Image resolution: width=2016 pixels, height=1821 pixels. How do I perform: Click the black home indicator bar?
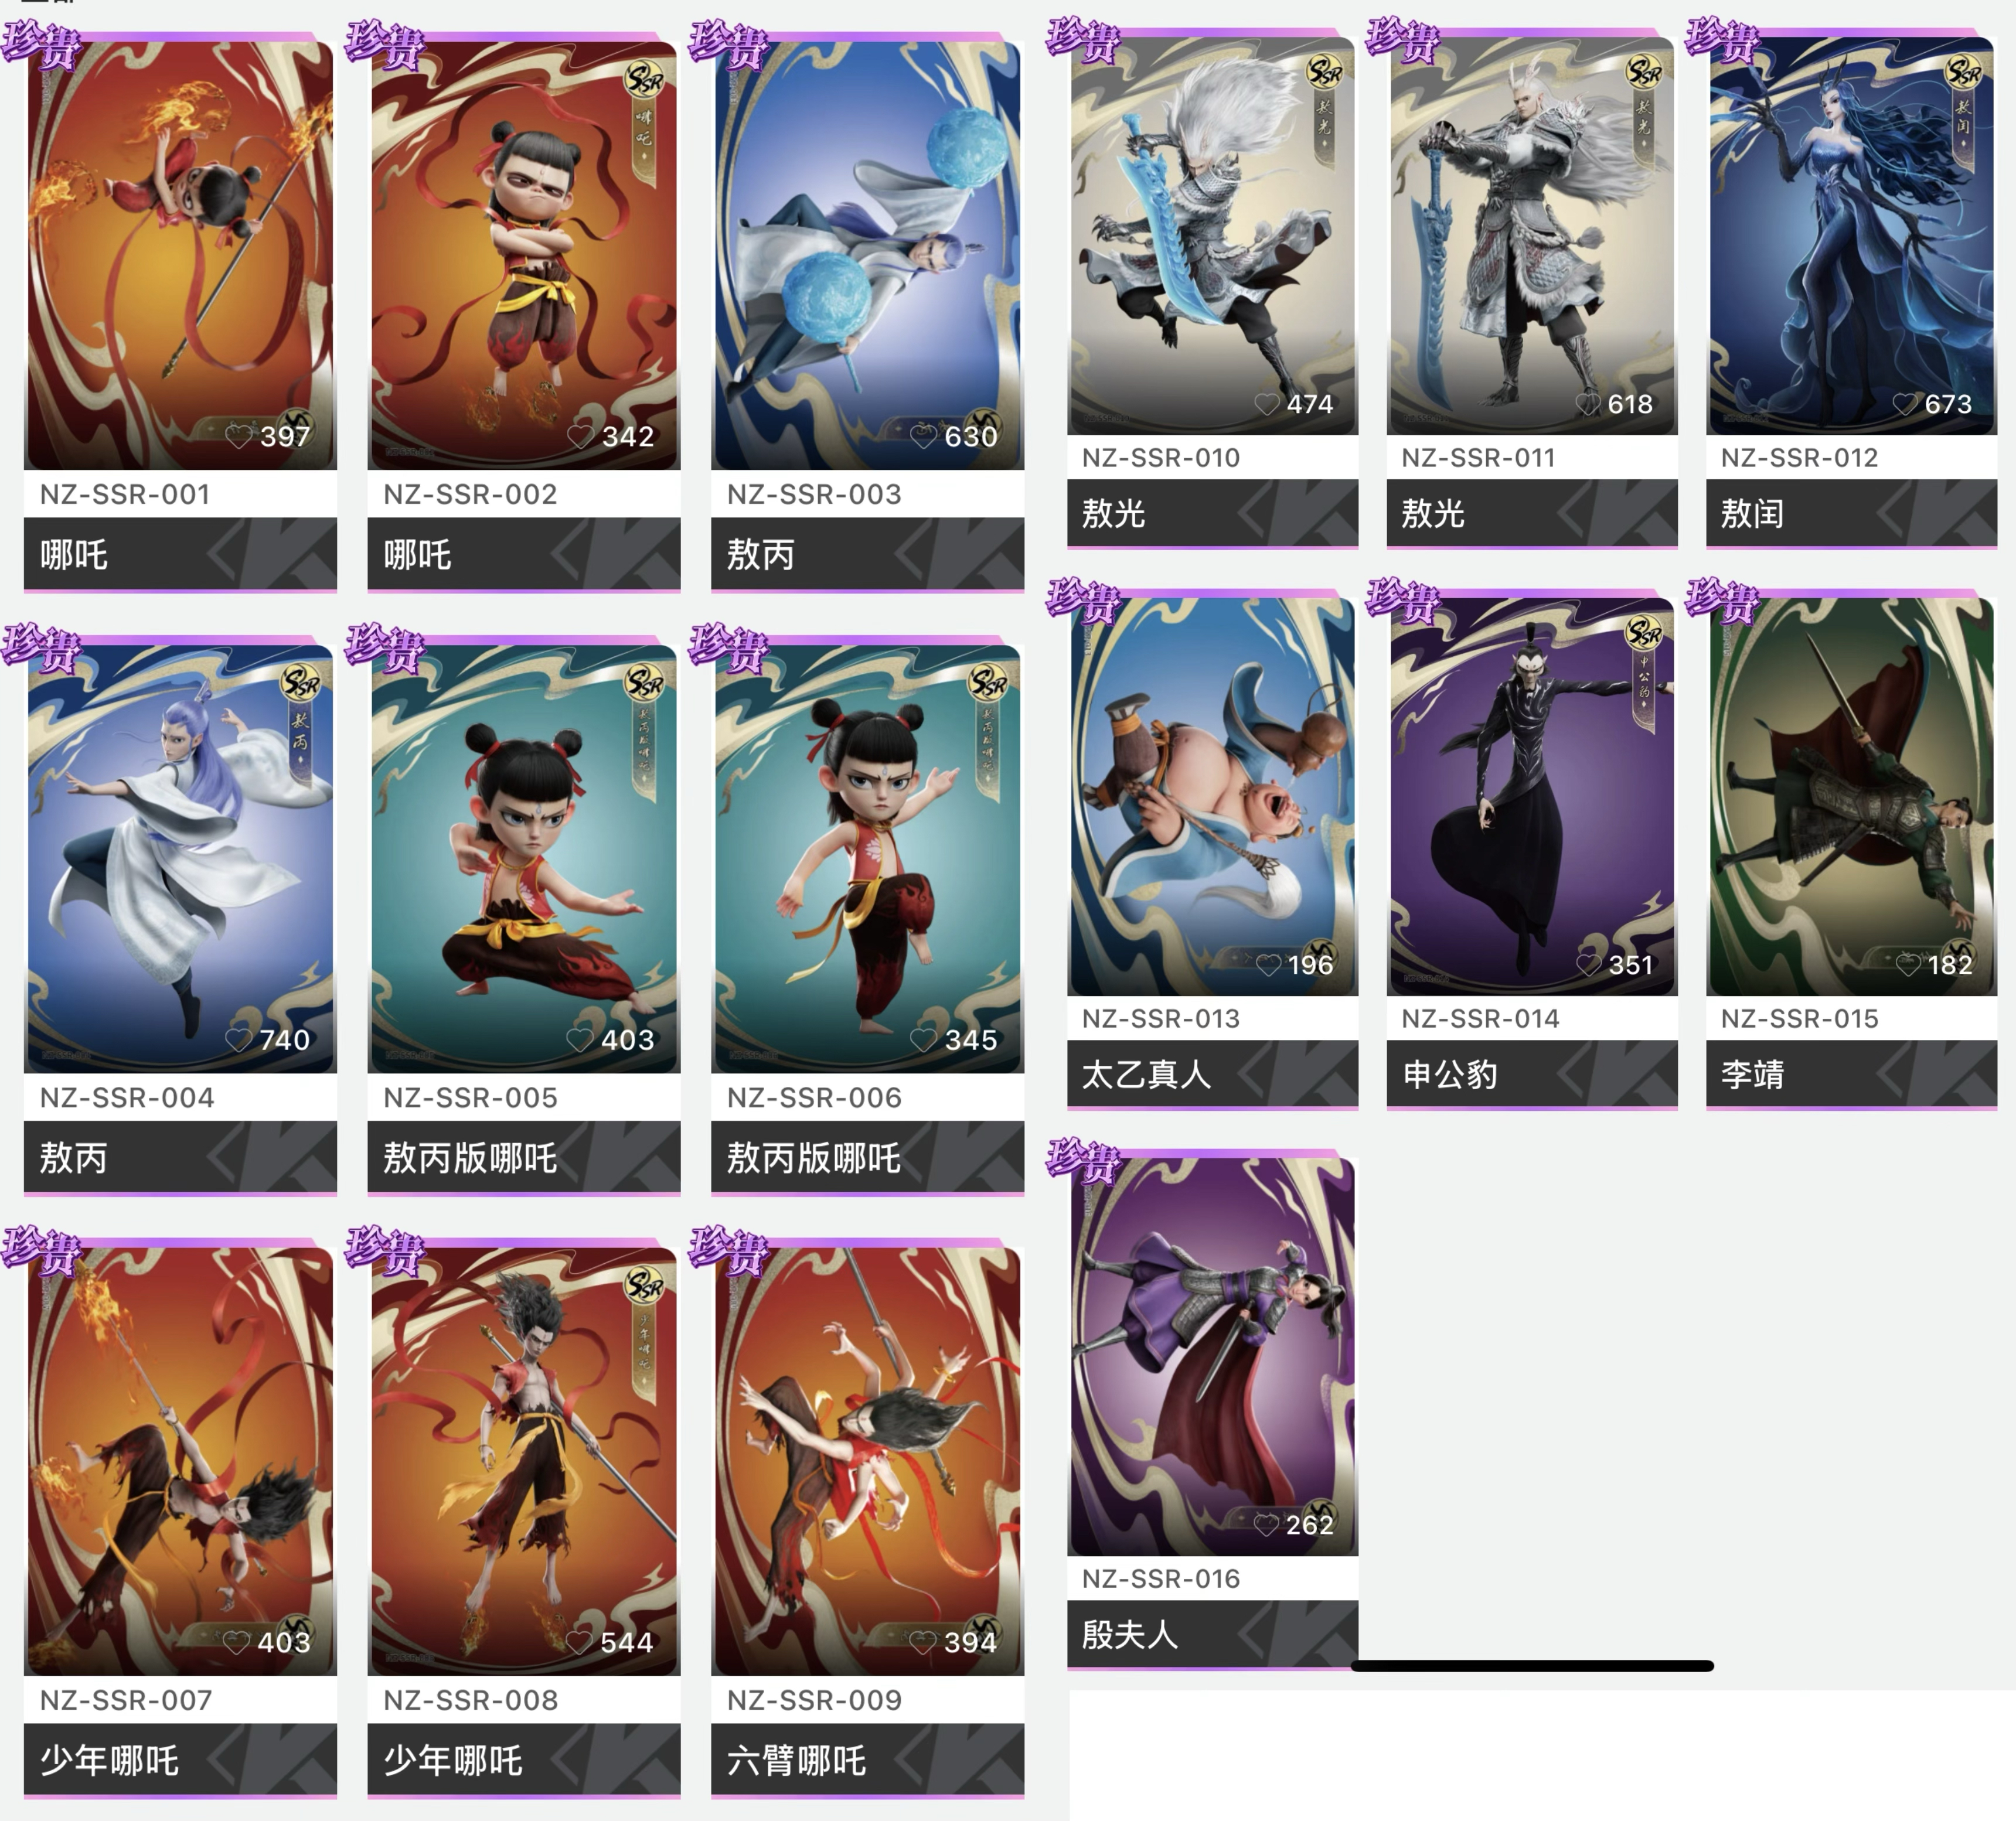[1532, 1666]
